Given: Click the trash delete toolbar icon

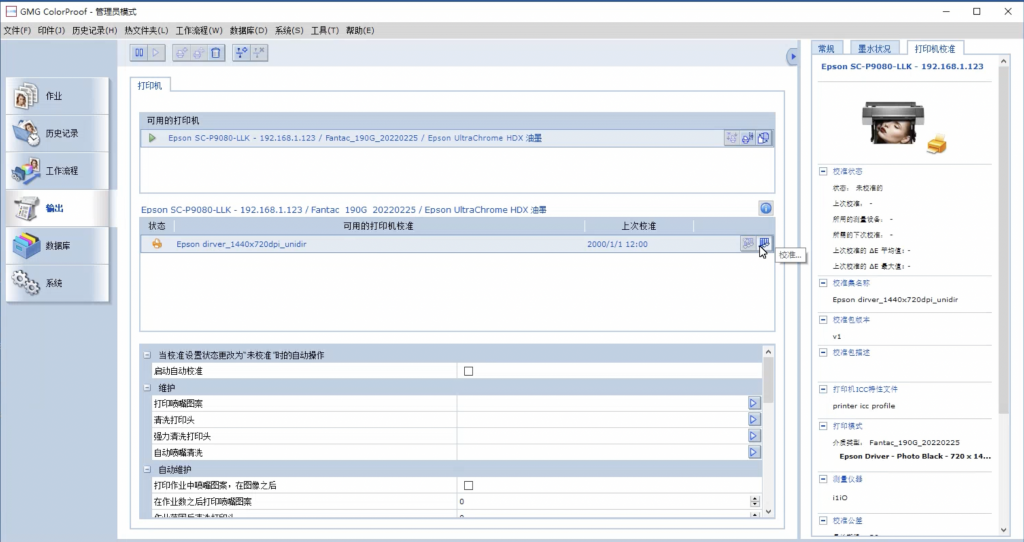Looking at the screenshot, I should pyautogui.click(x=216, y=53).
